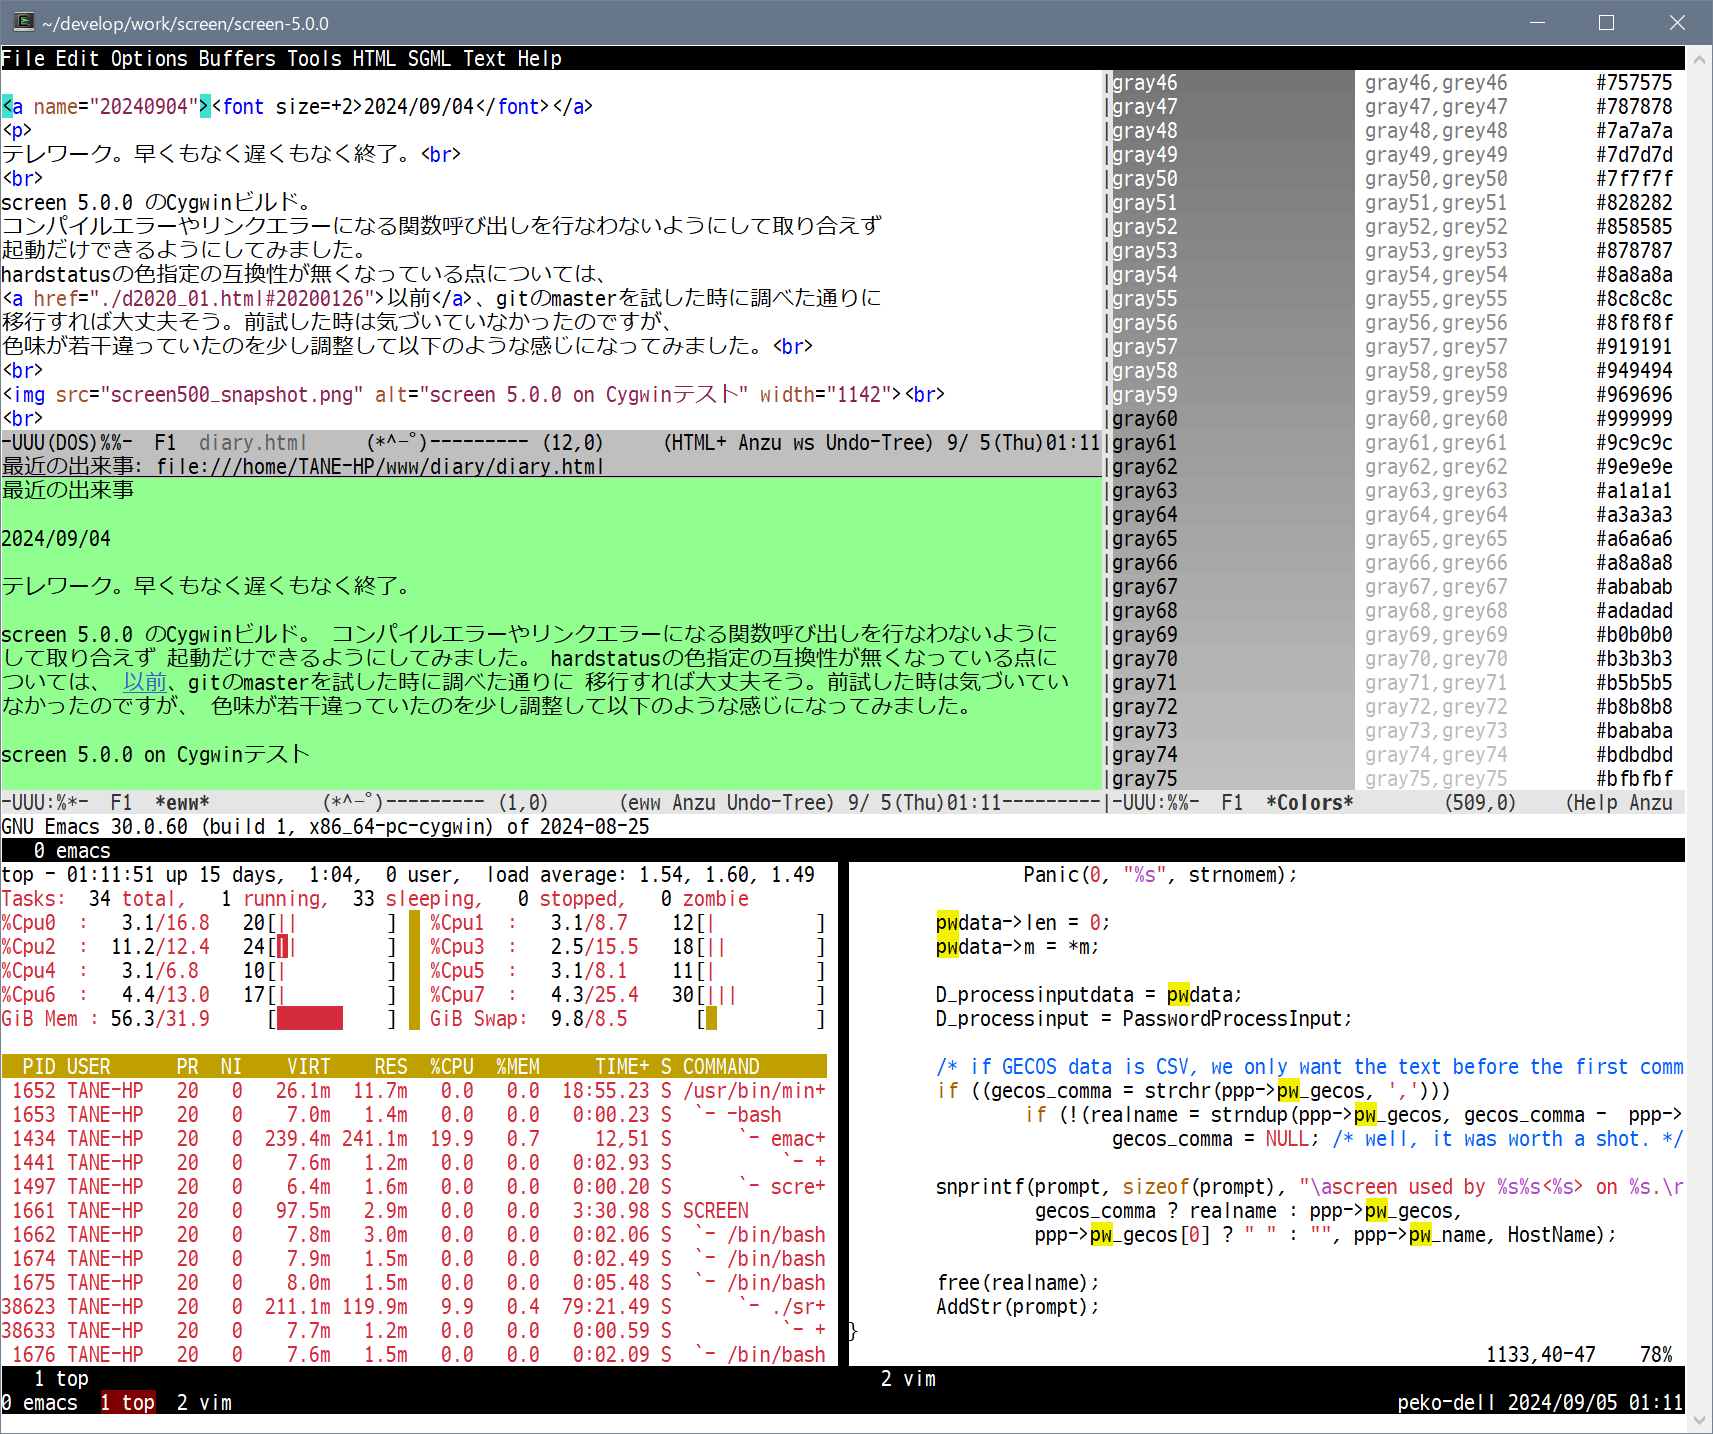Click the process row with PID 1652
Screen dimensions: 1713x1434
tap(414, 1091)
